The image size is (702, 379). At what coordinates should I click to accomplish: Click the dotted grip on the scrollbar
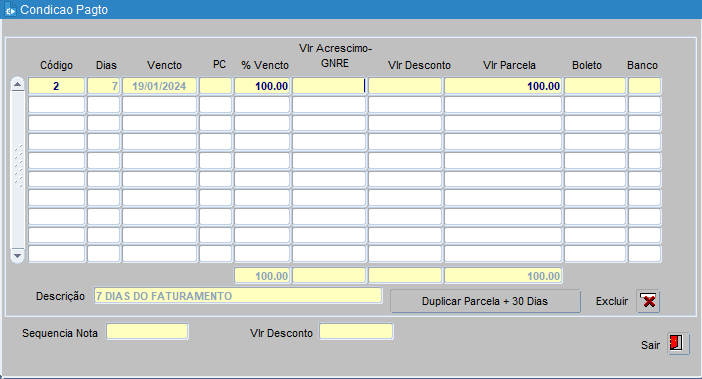pyautogui.click(x=18, y=166)
